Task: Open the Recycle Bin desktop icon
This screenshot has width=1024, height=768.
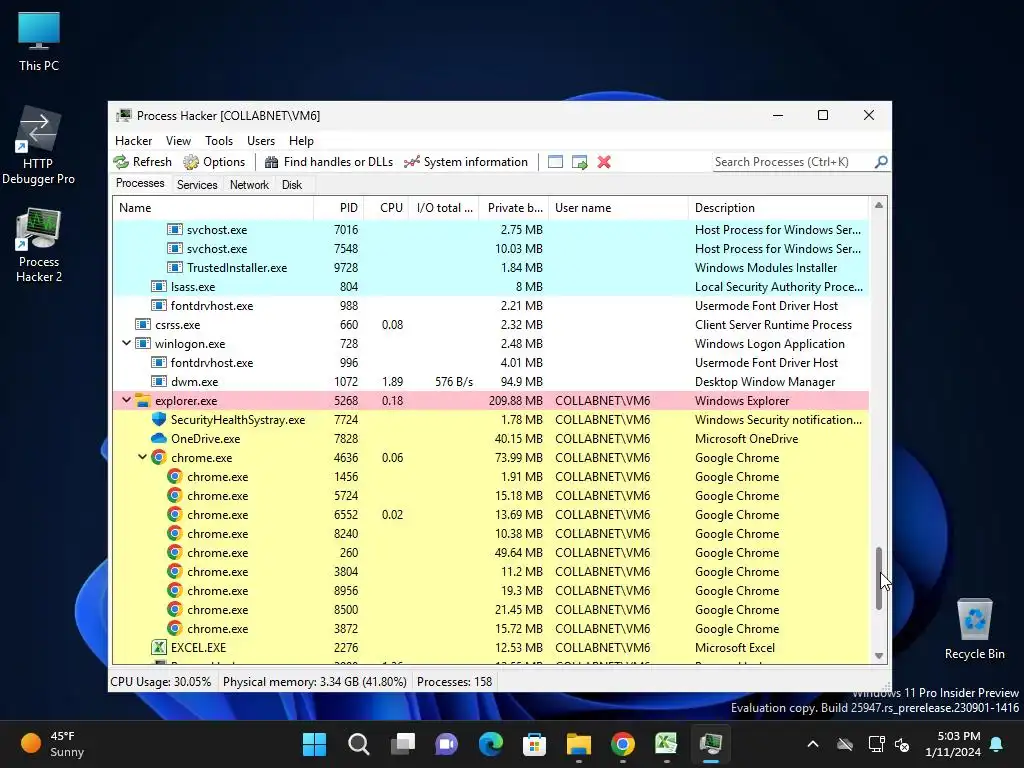Action: (974, 629)
